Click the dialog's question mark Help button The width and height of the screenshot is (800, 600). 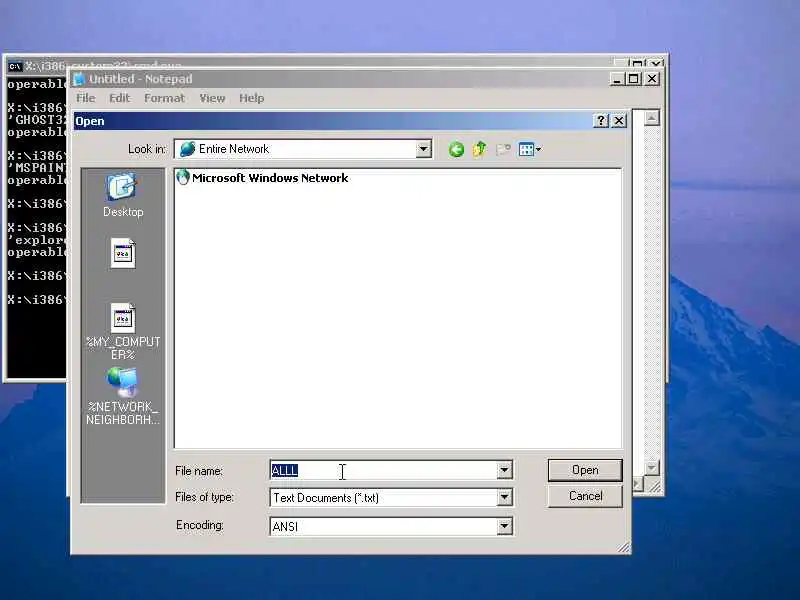[601, 120]
